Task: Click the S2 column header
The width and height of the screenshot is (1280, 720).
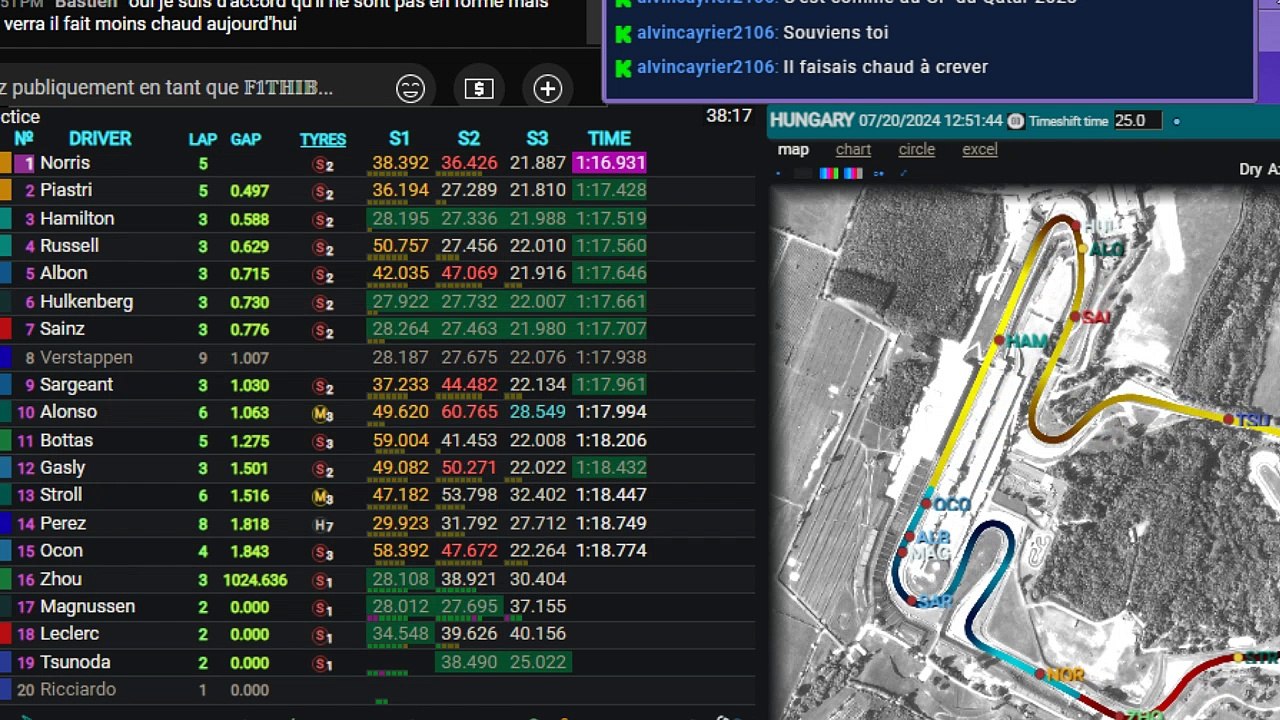Action: click(468, 139)
